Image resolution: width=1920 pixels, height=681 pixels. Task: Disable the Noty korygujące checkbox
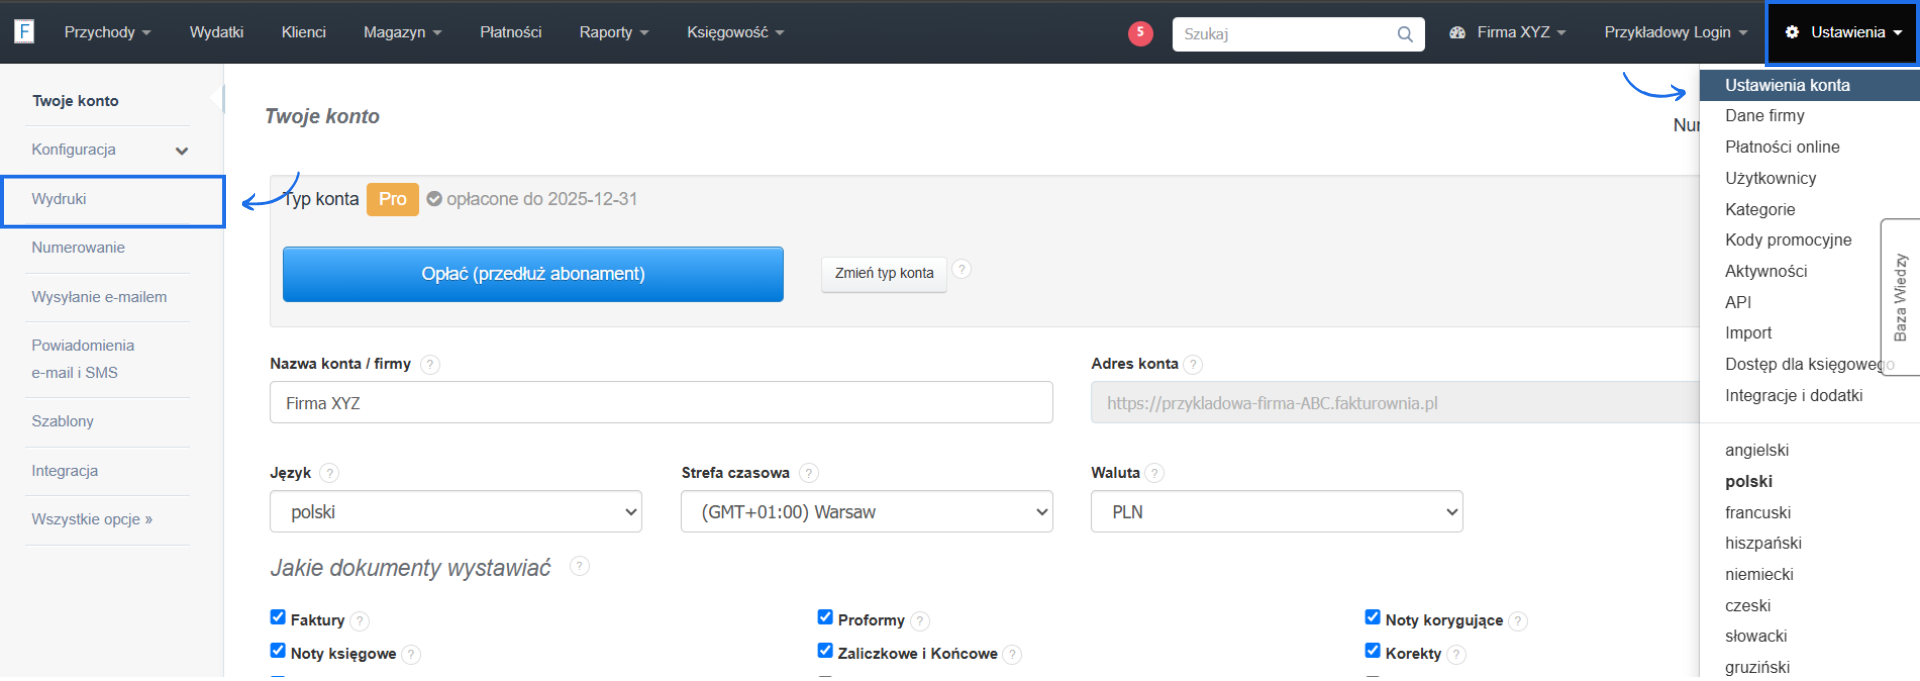click(x=1373, y=617)
